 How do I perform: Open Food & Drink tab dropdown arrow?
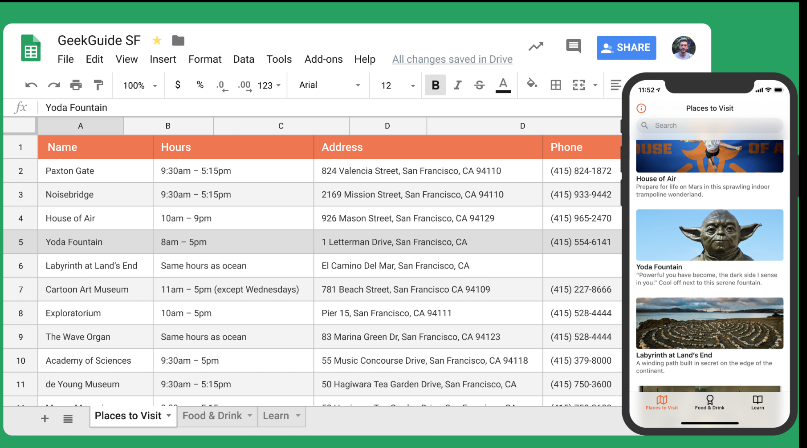pos(250,416)
